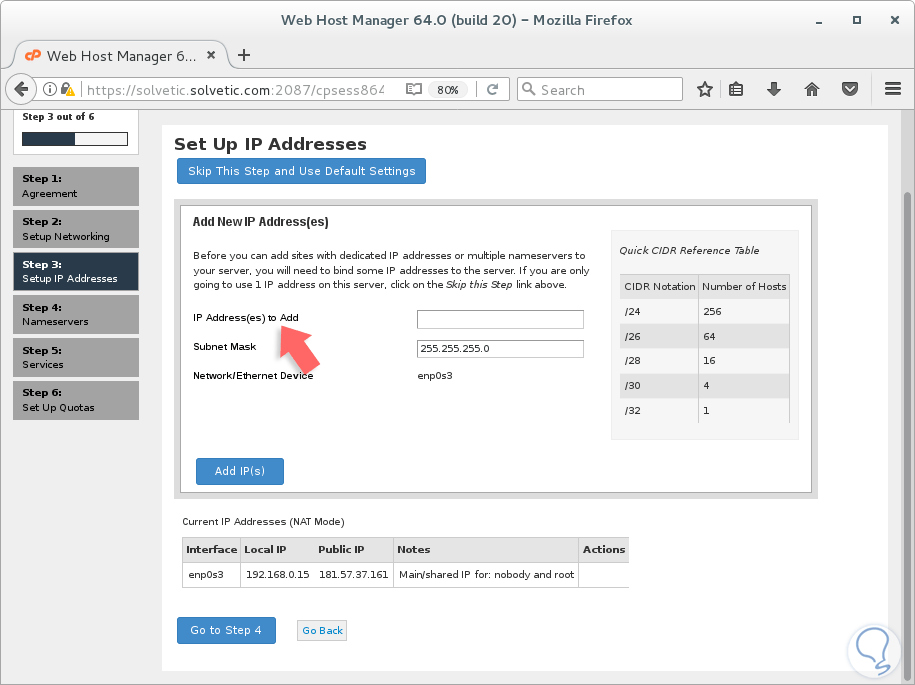Go to Firefox home page icon

812,89
